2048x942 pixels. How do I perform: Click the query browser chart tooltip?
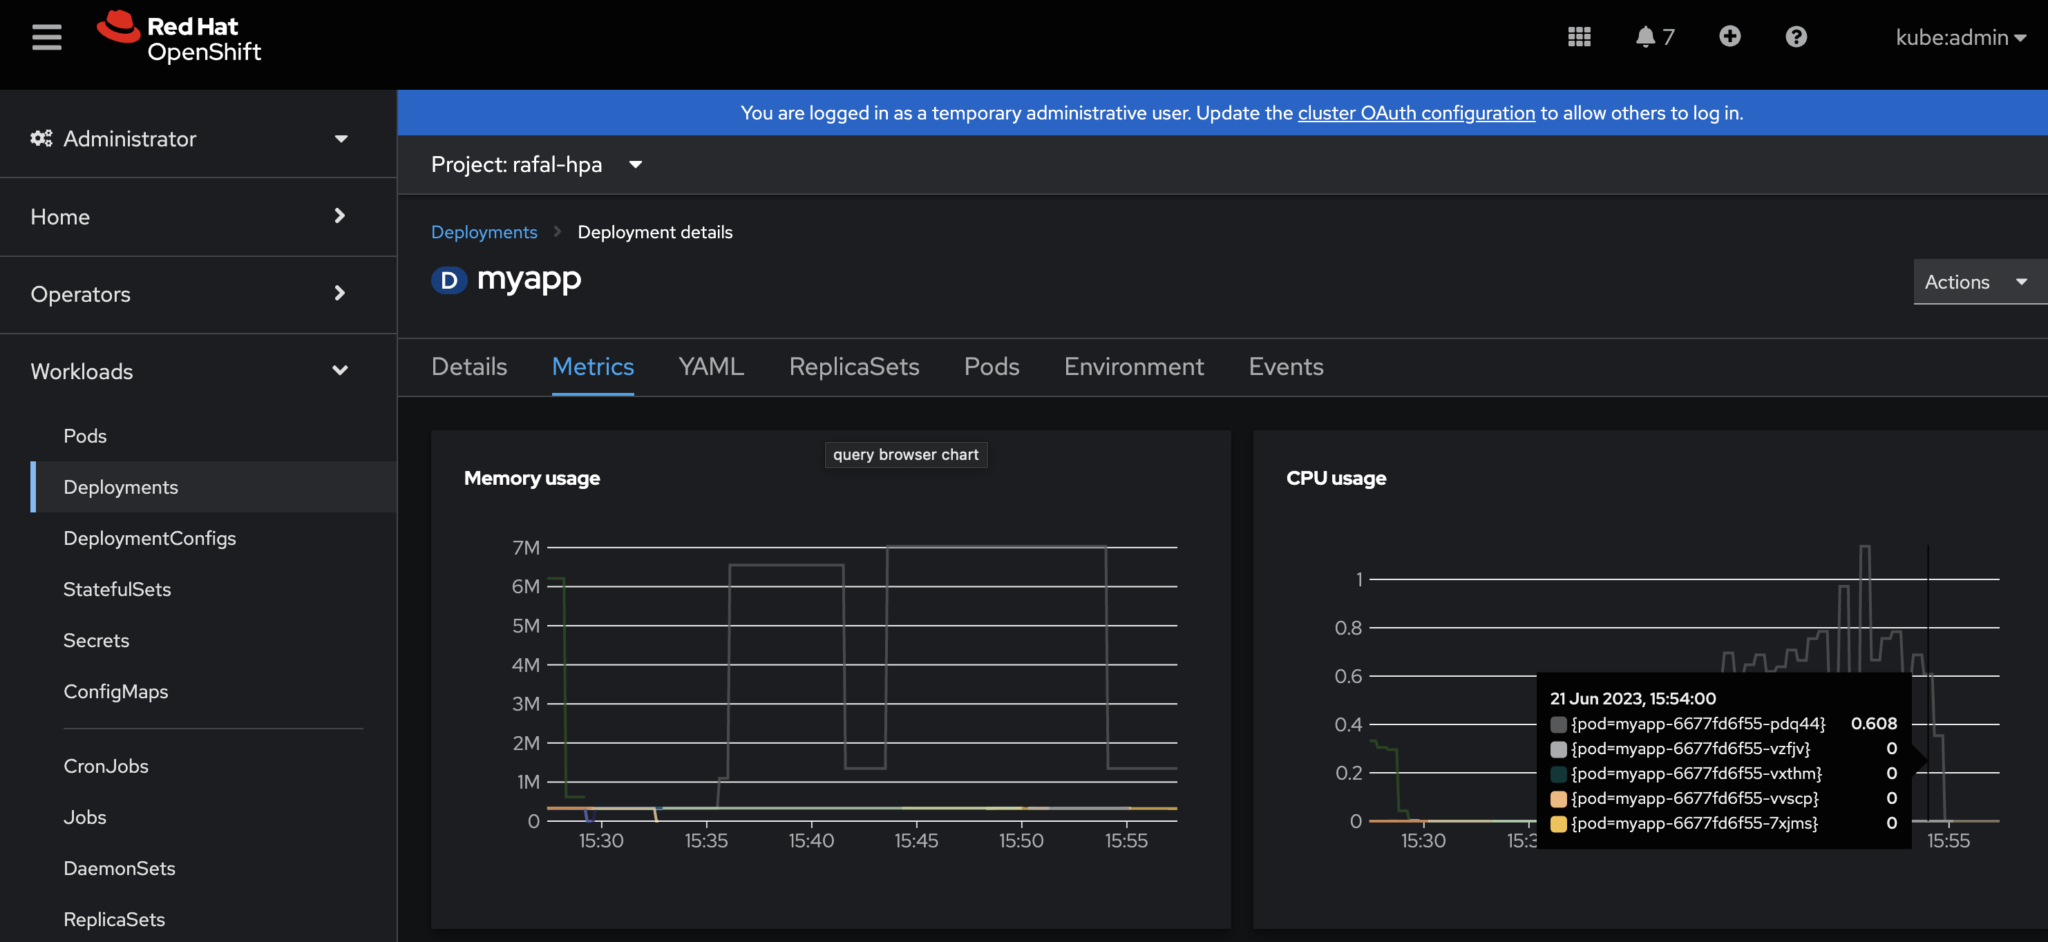coord(906,455)
